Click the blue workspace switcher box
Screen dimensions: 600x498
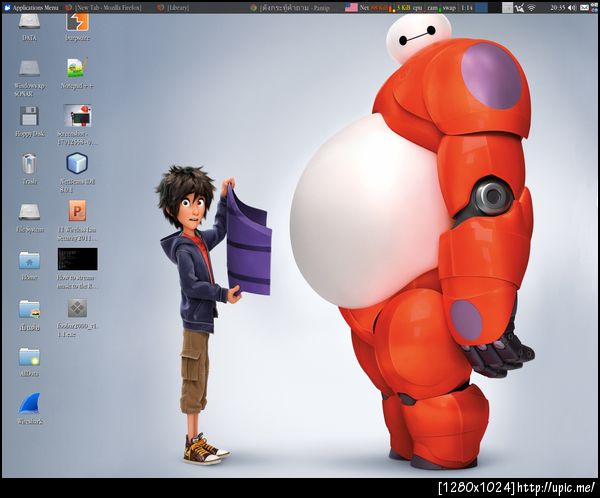coord(481,8)
